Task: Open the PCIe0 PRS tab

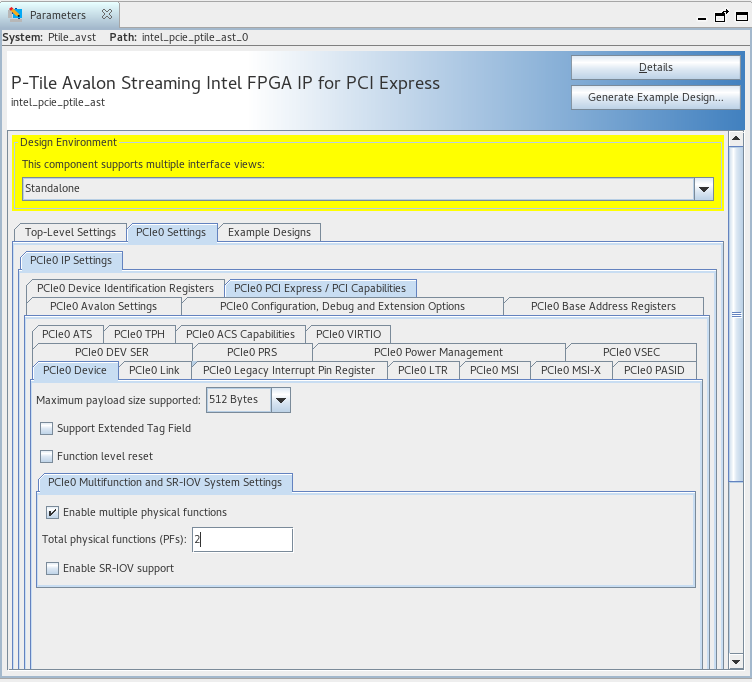Action: (x=252, y=353)
